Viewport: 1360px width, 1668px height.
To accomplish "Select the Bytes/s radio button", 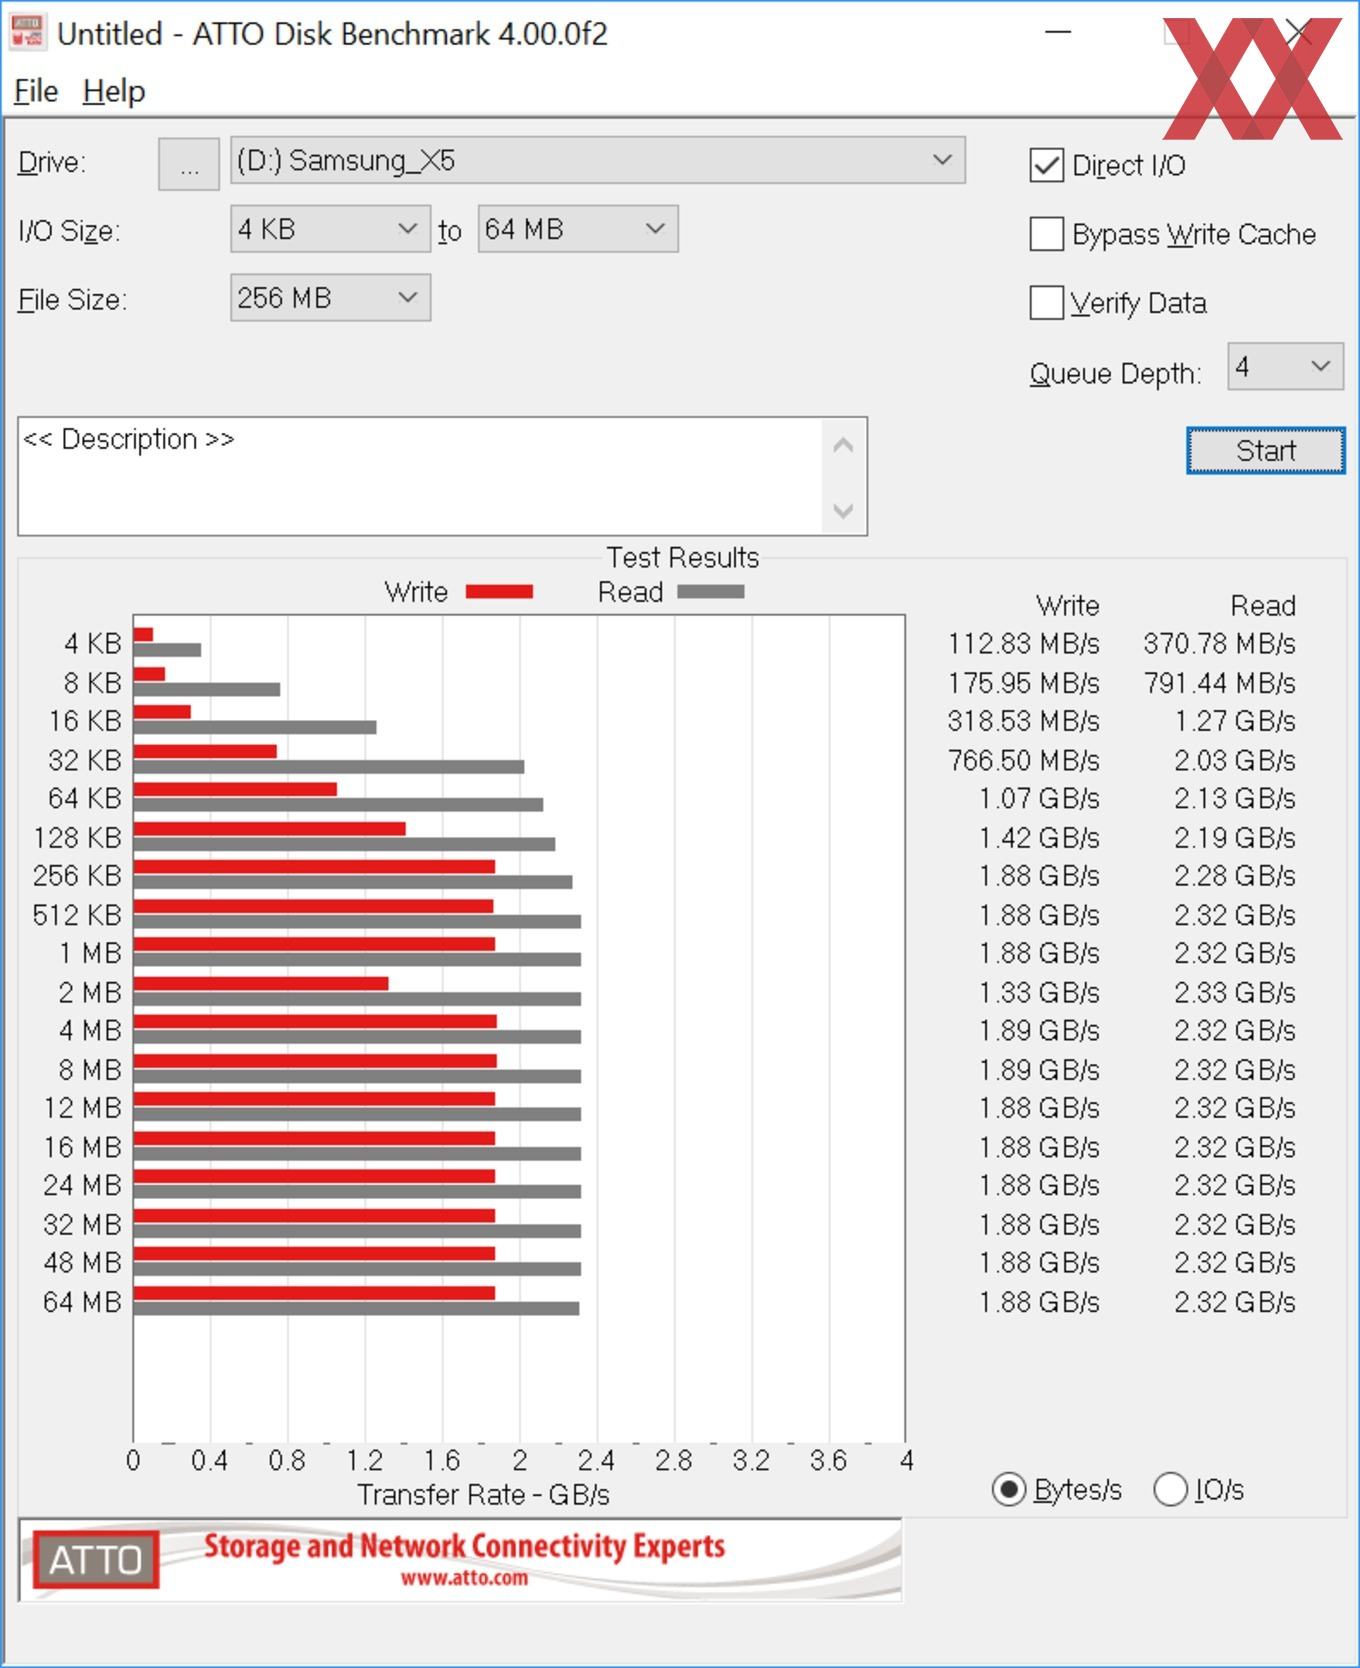I will point(1009,1490).
